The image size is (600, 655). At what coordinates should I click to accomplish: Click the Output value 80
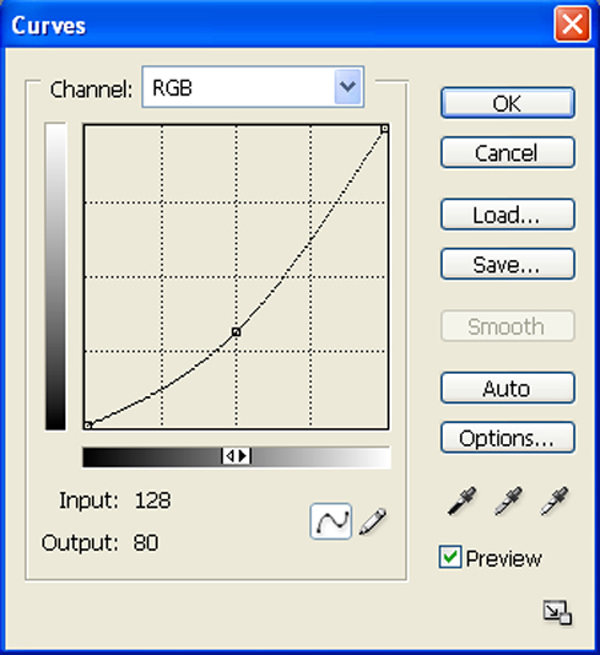click(146, 543)
